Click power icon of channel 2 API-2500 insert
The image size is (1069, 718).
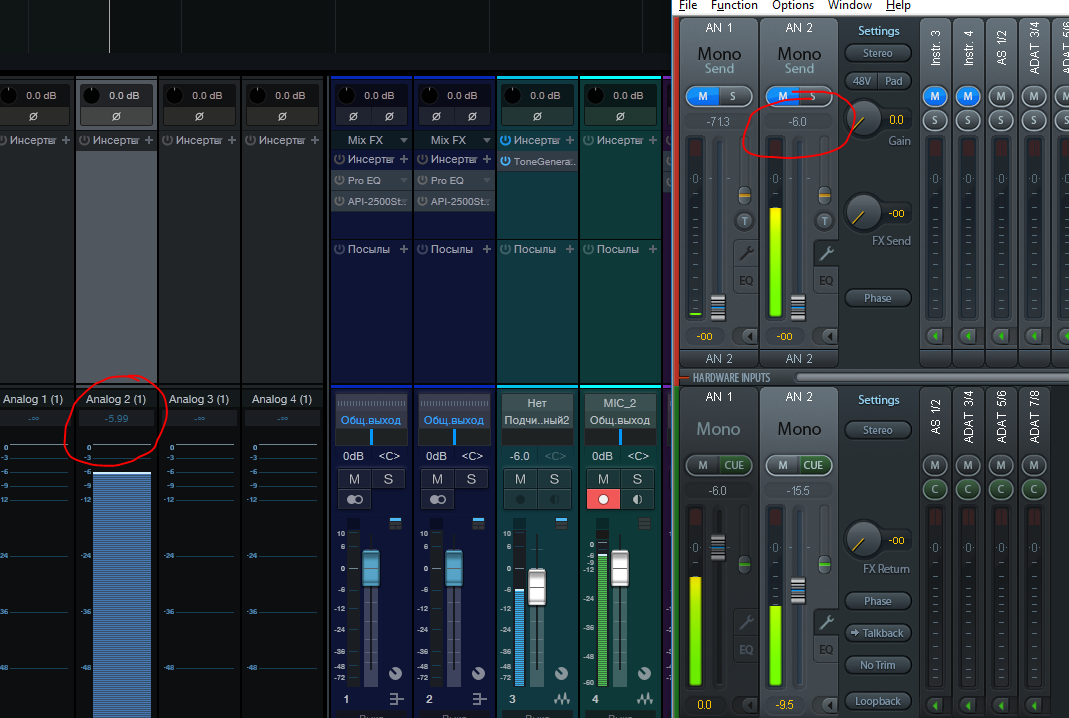click(x=422, y=201)
